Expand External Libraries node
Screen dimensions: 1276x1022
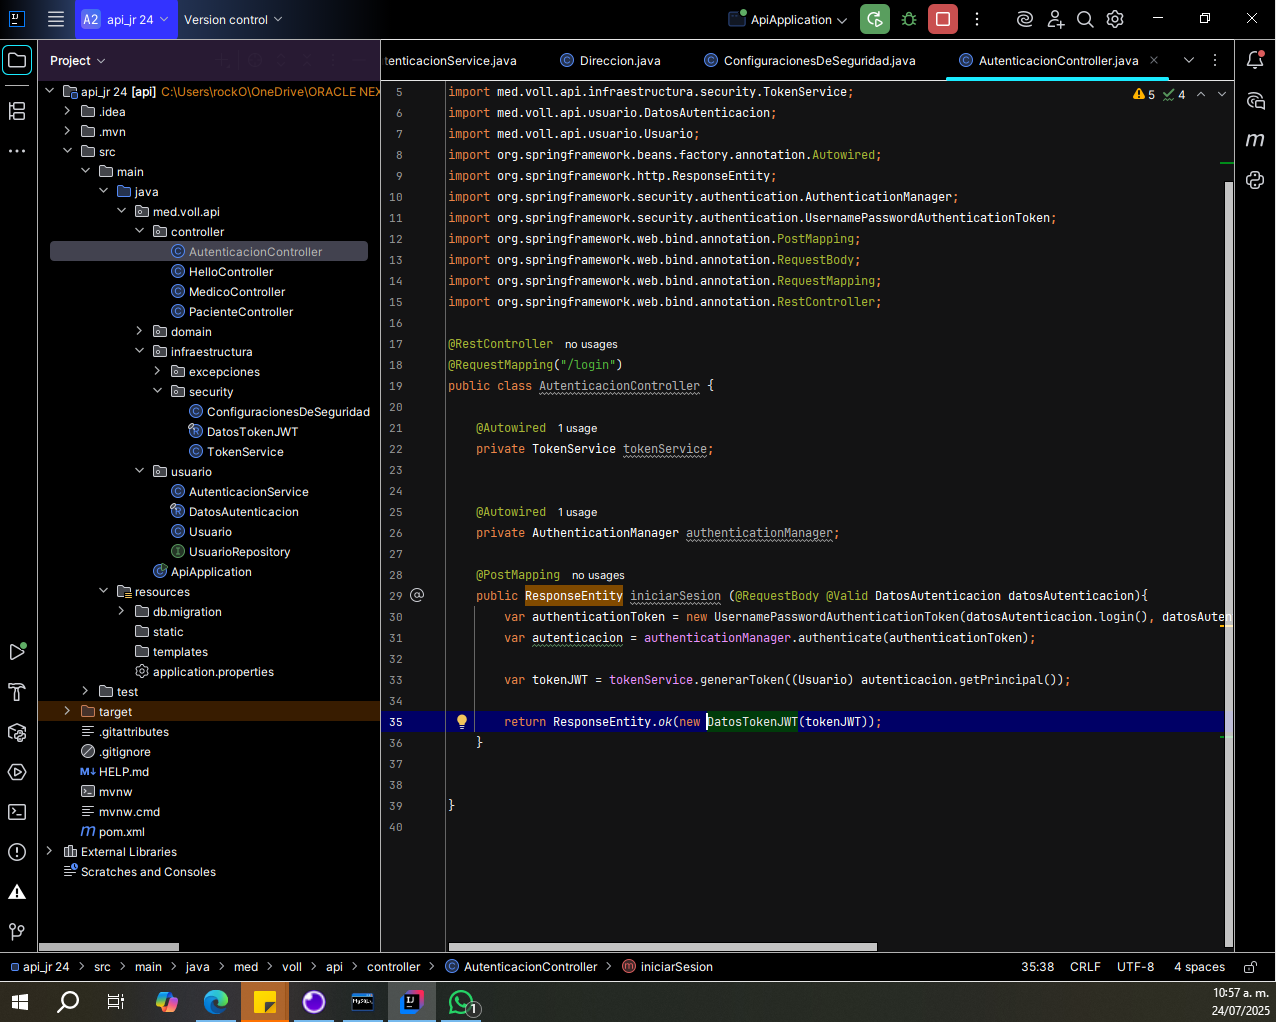49,851
